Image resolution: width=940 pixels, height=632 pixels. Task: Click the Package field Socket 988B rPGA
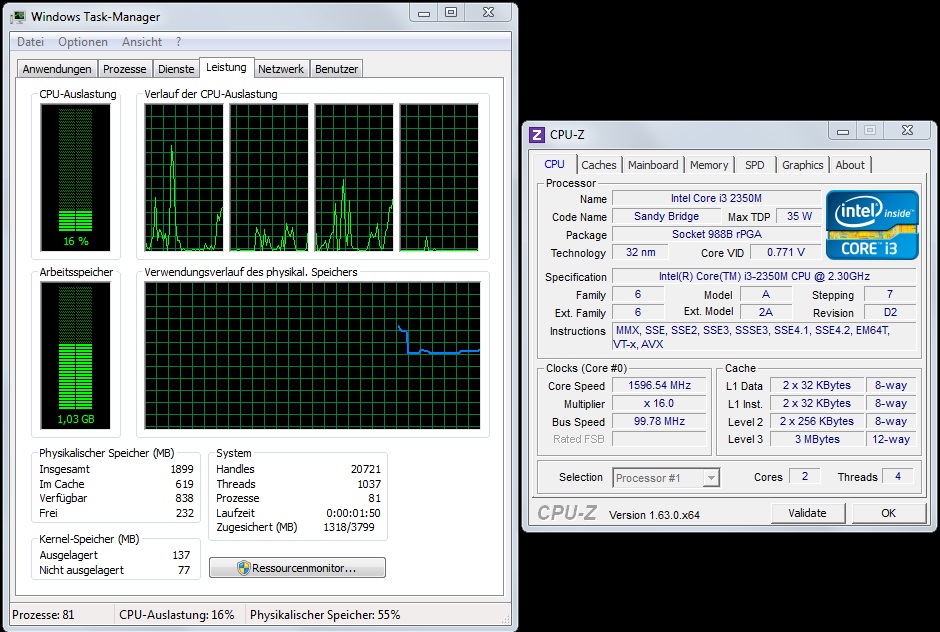(x=716, y=234)
